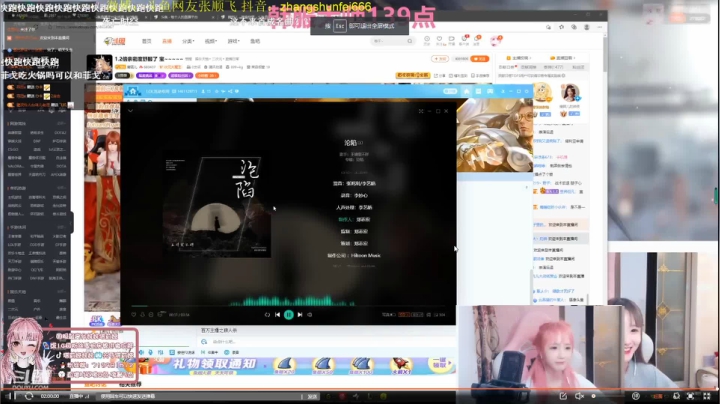Open the 首页 tab on Douyu
Image resolution: width=720 pixels, height=404 pixels.
[x=146, y=41]
